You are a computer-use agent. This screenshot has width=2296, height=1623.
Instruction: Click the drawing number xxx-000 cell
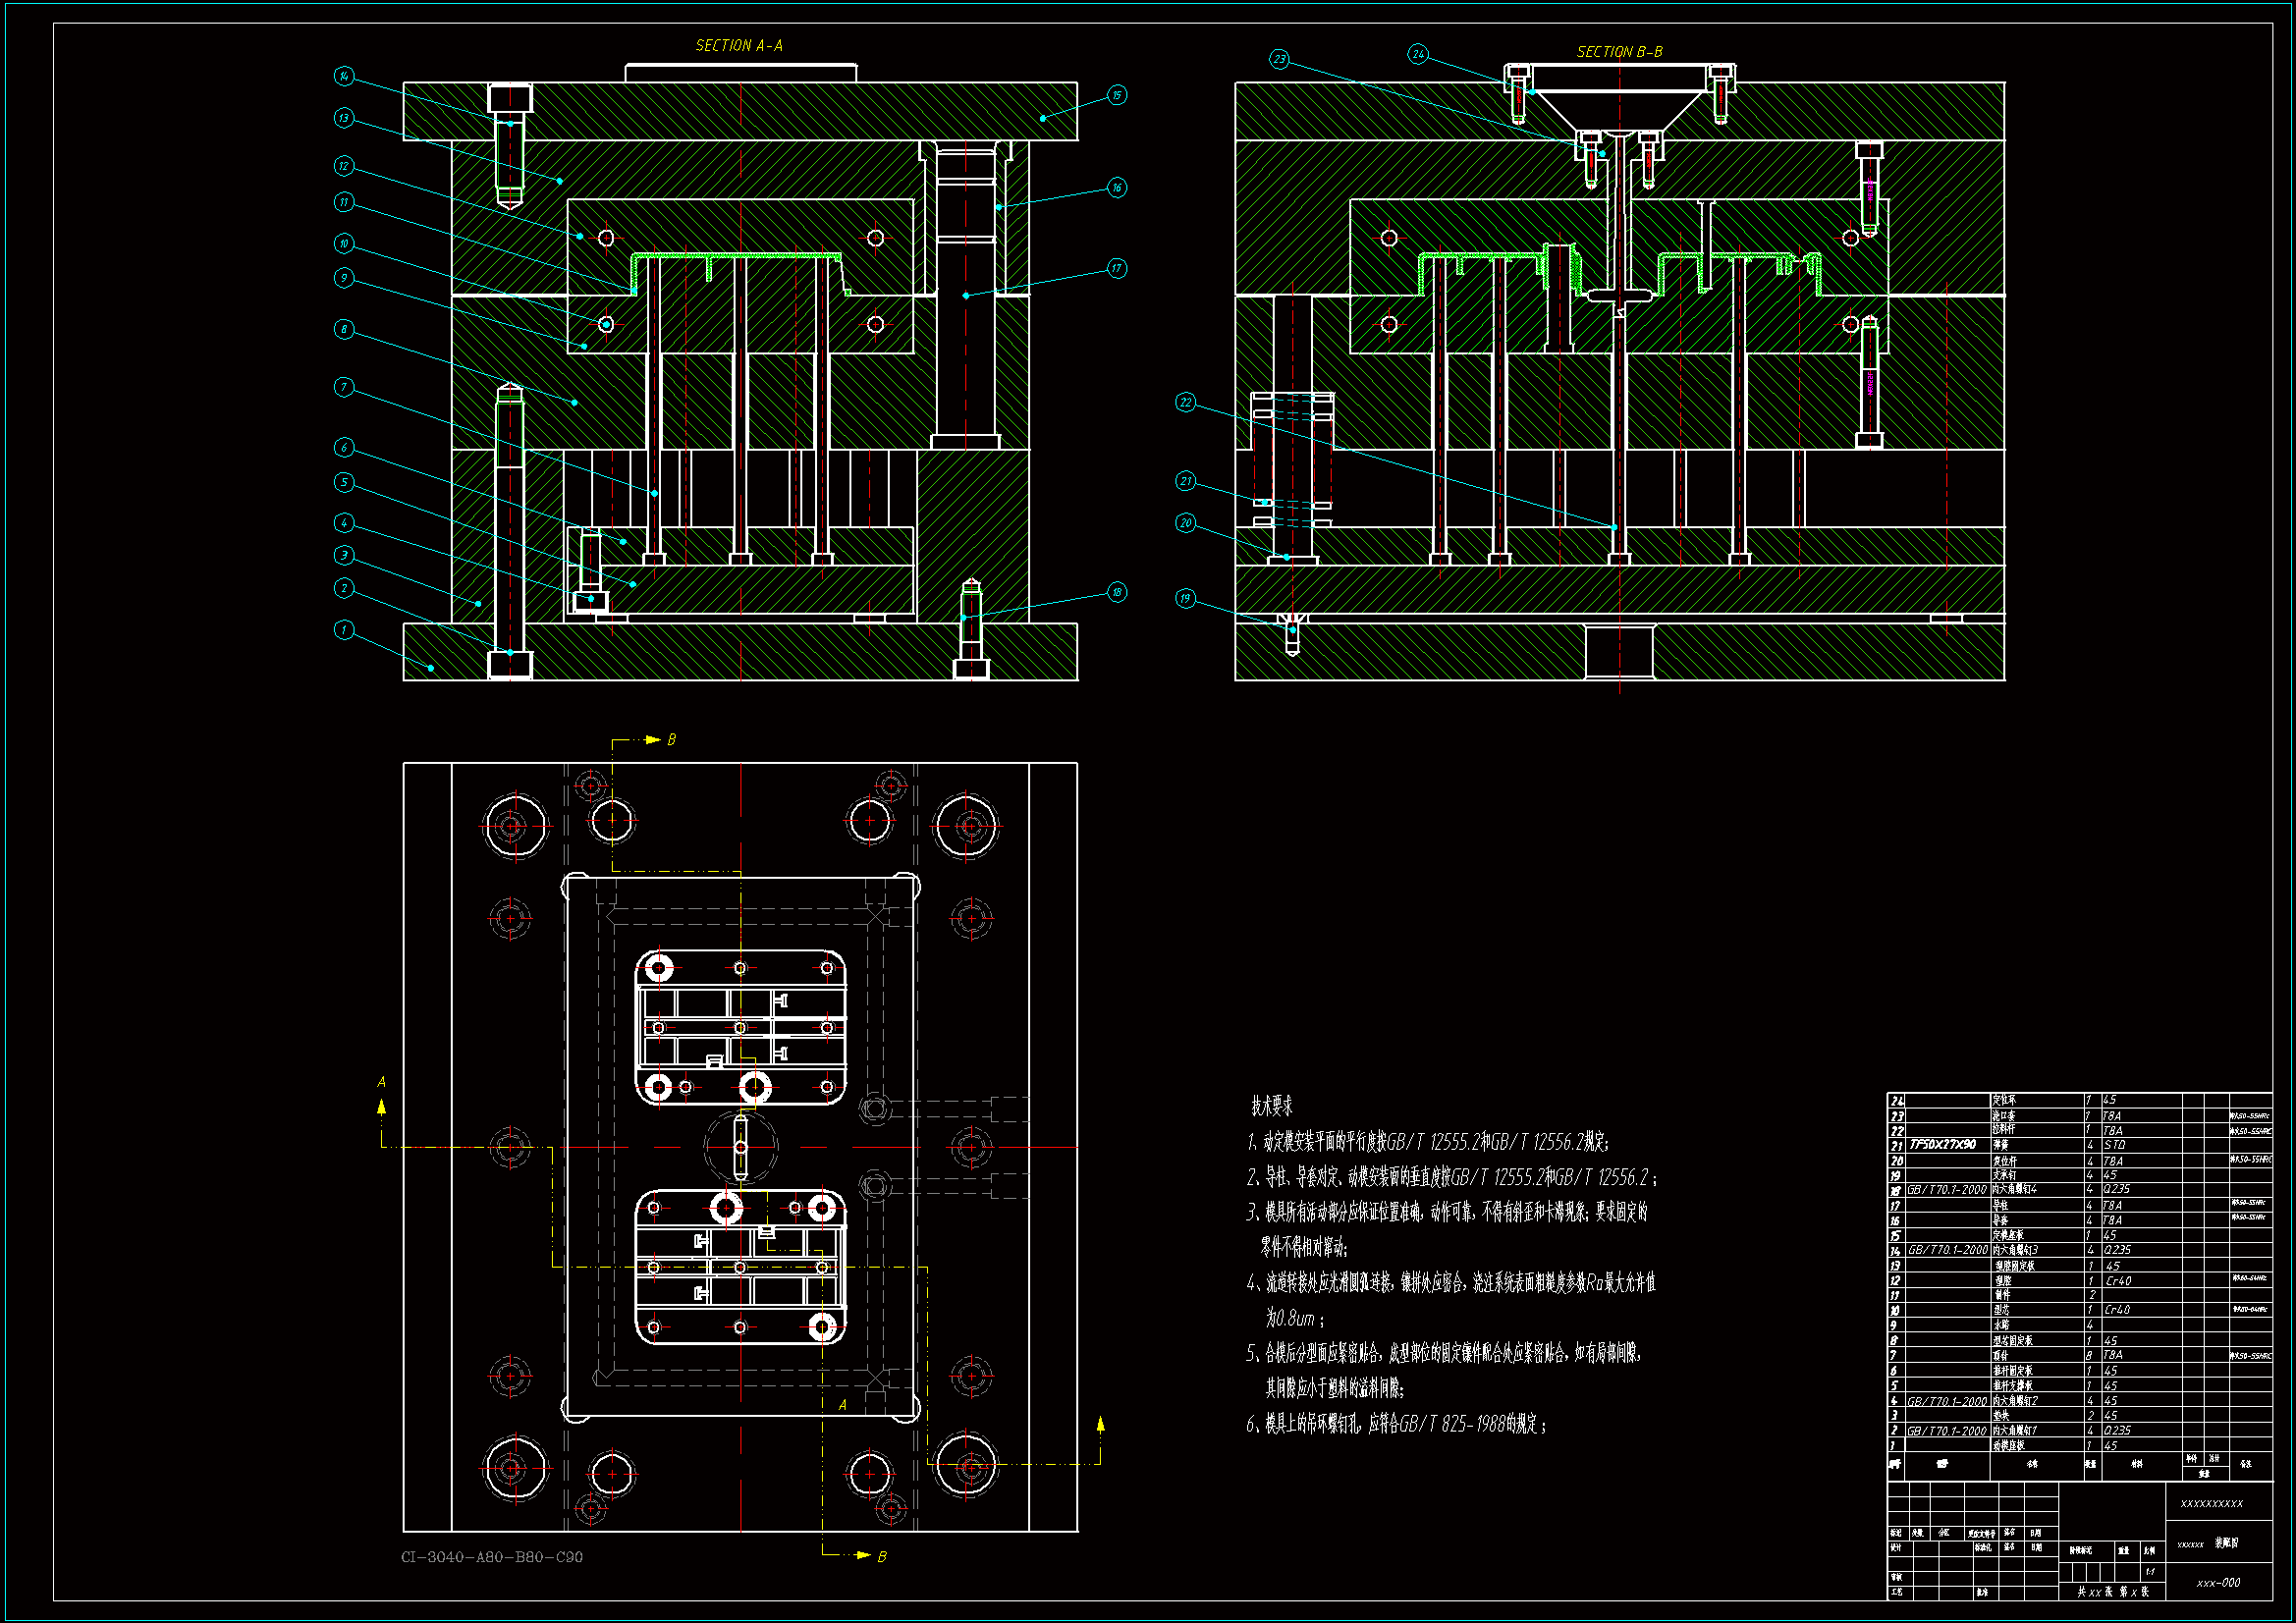[x=2218, y=1583]
